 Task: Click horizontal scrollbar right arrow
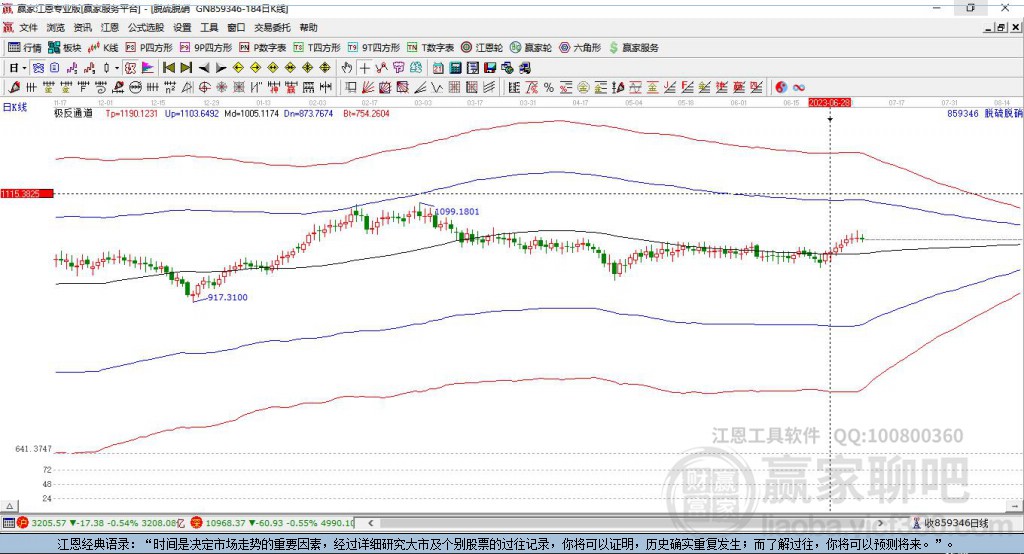[880, 523]
